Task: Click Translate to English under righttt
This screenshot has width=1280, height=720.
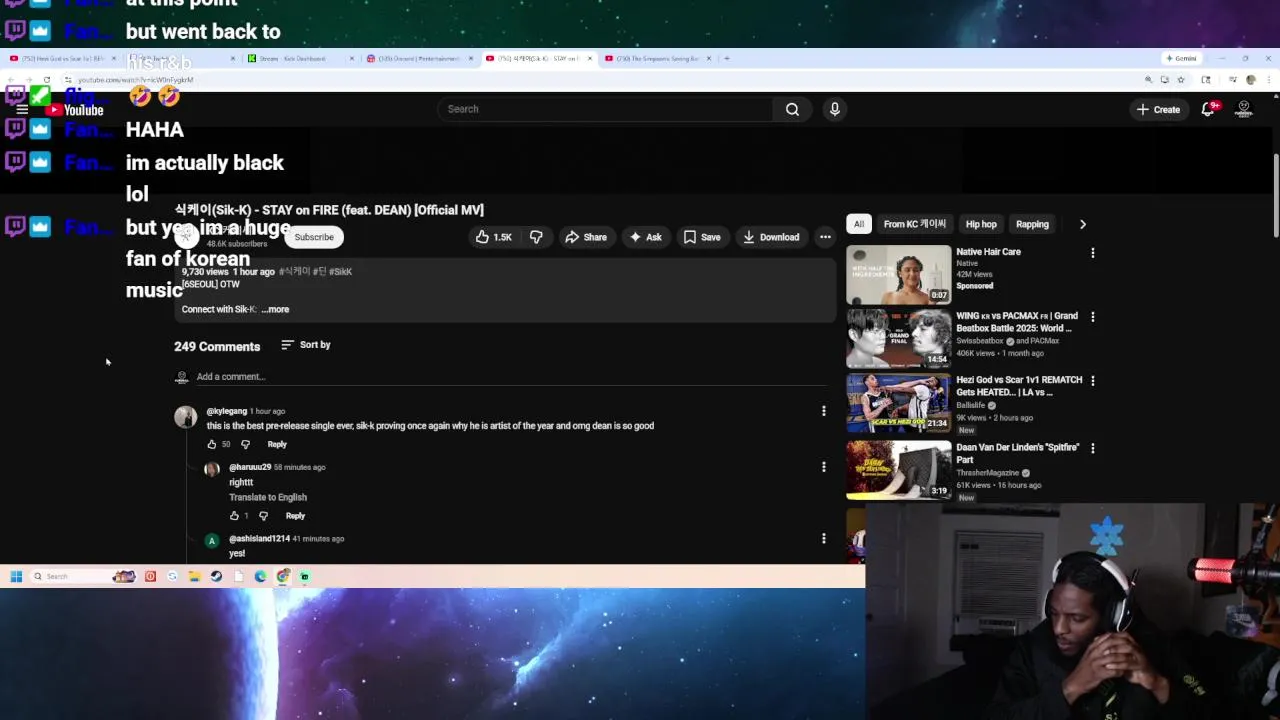Action: (x=268, y=497)
